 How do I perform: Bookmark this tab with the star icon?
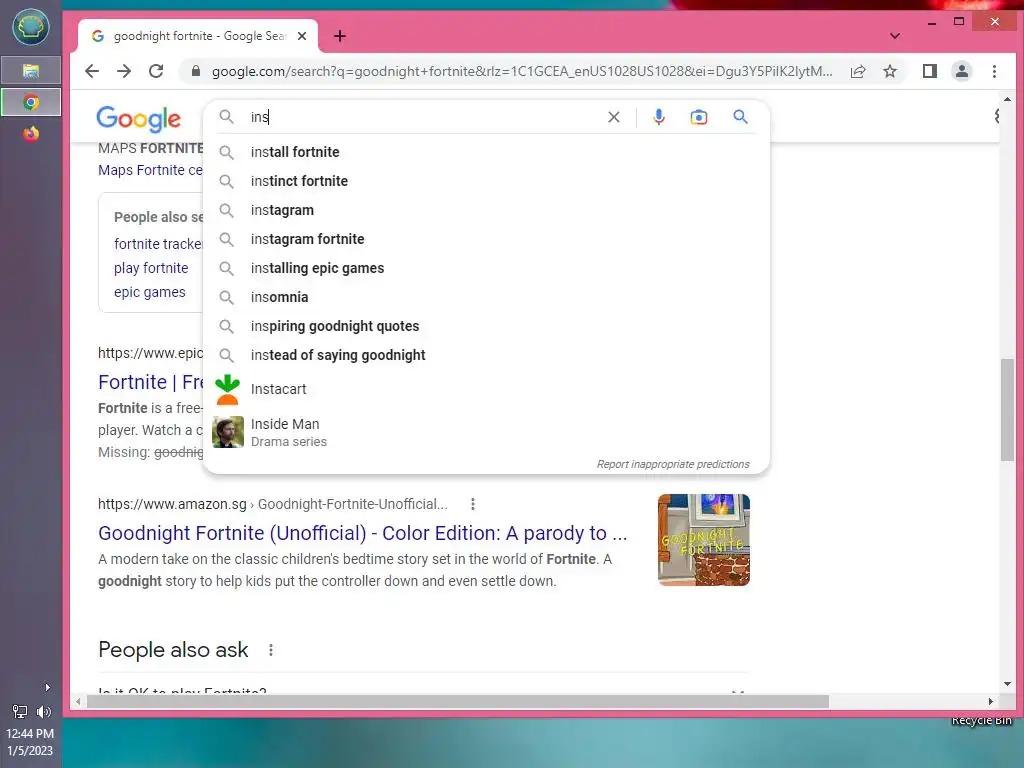coord(890,71)
